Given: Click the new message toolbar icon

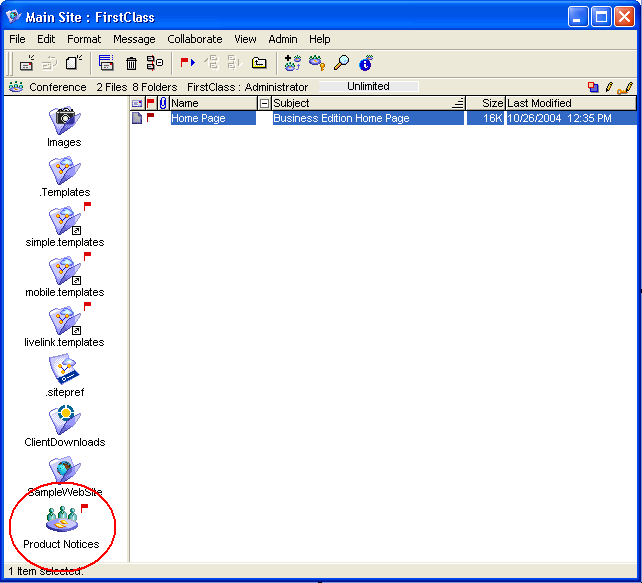Looking at the screenshot, I should [x=27, y=63].
